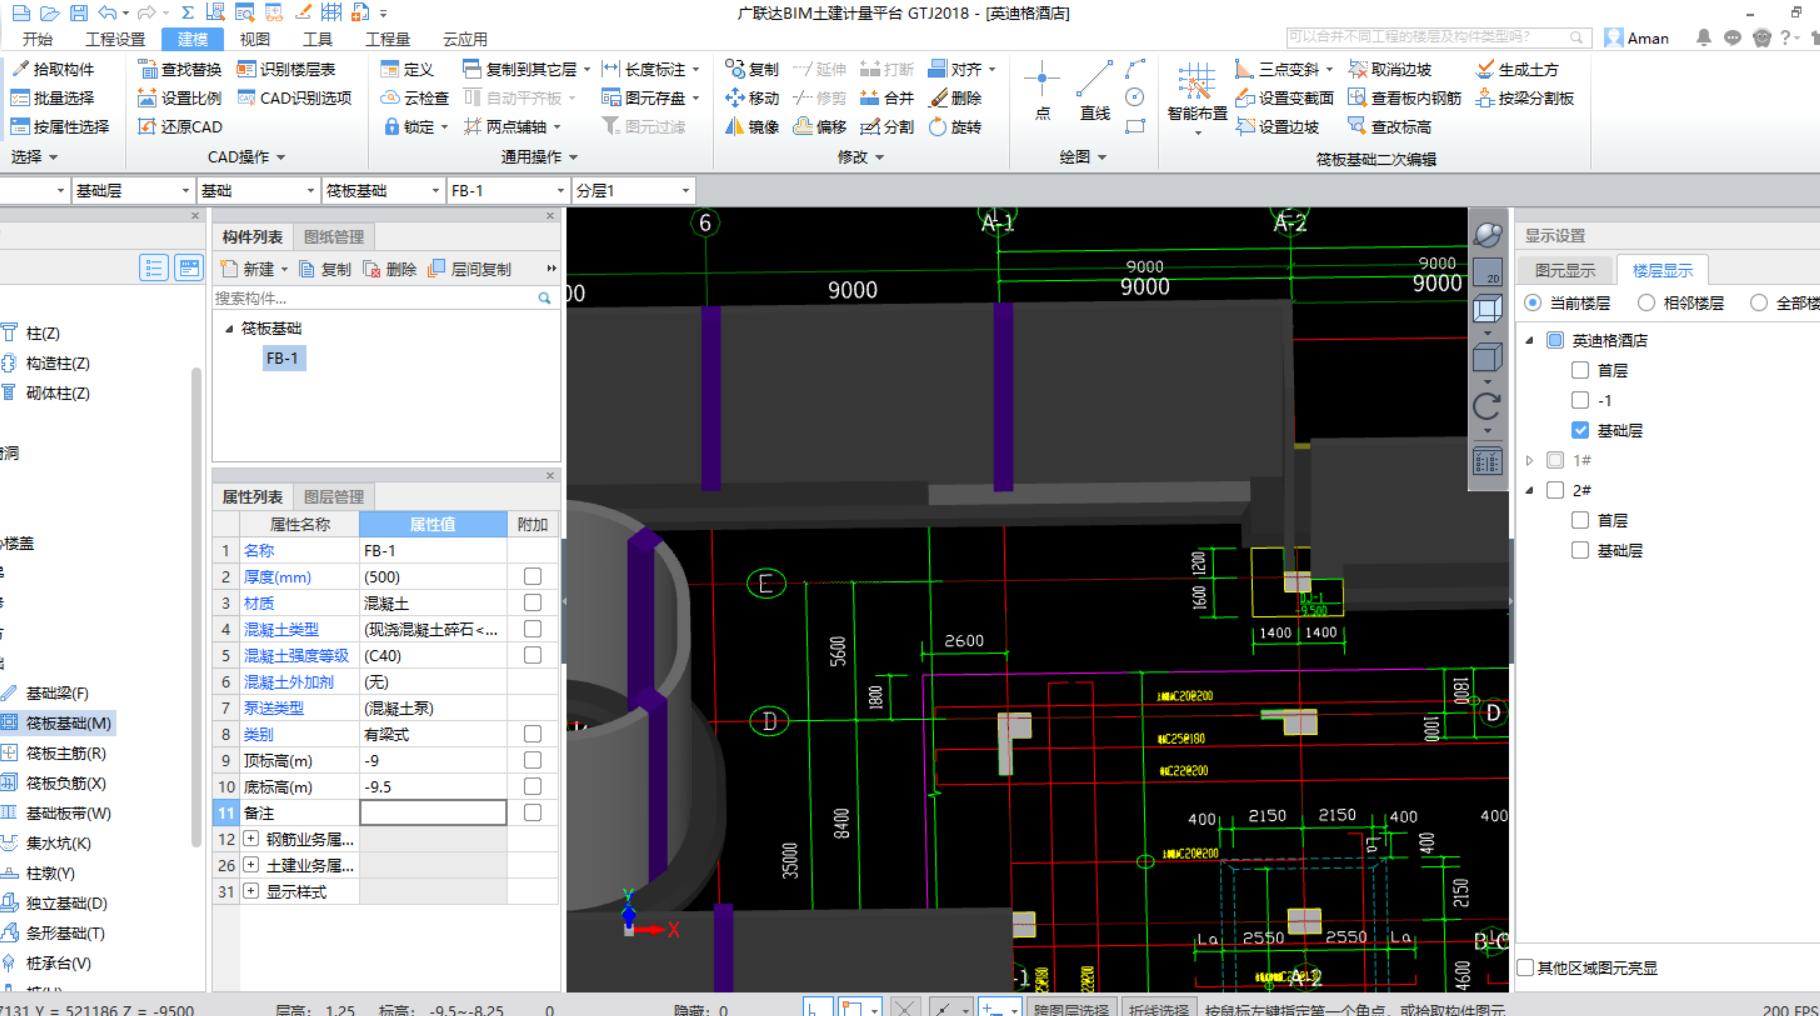Click the 备注 property value field
The height and width of the screenshot is (1016, 1820).
pos(433,813)
